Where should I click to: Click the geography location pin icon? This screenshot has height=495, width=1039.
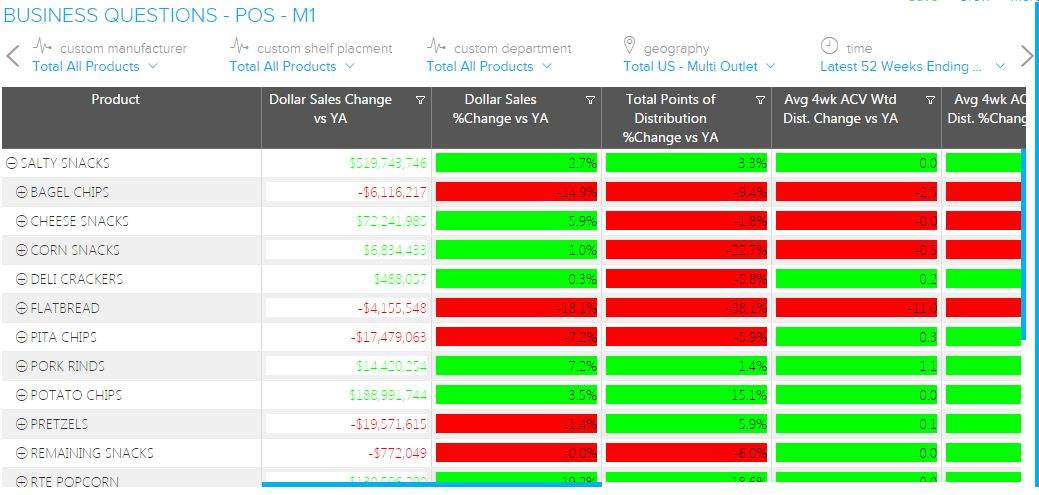pos(629,46)
